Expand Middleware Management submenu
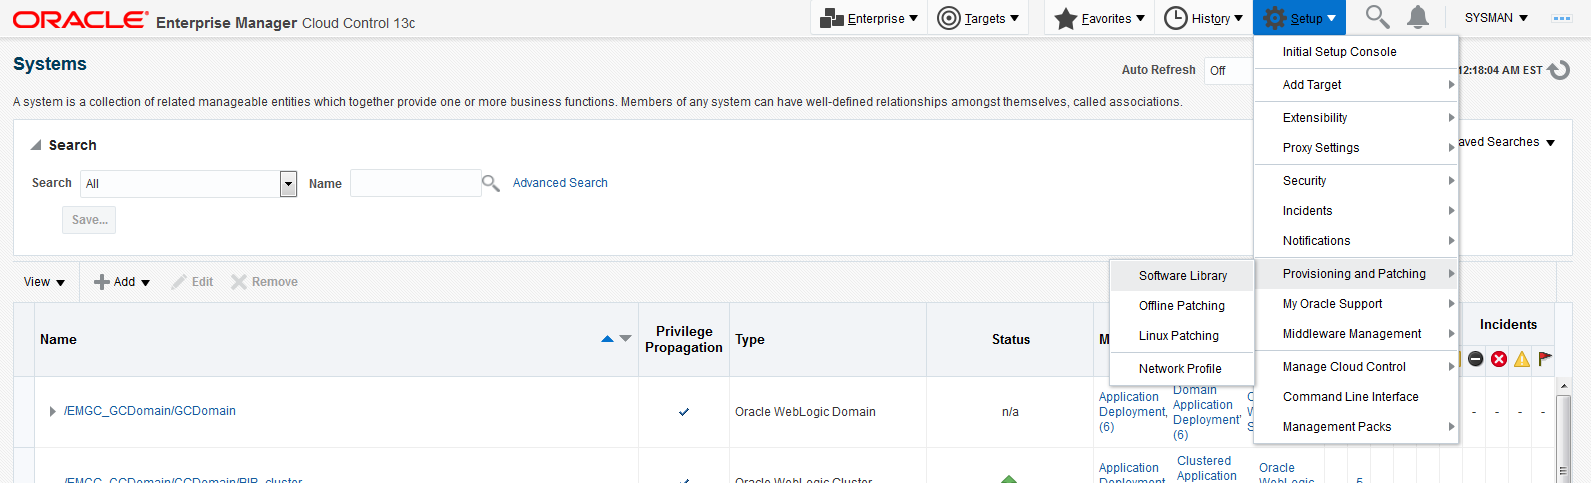The width and height of the screenshot is (1591, 483). 1355,334
